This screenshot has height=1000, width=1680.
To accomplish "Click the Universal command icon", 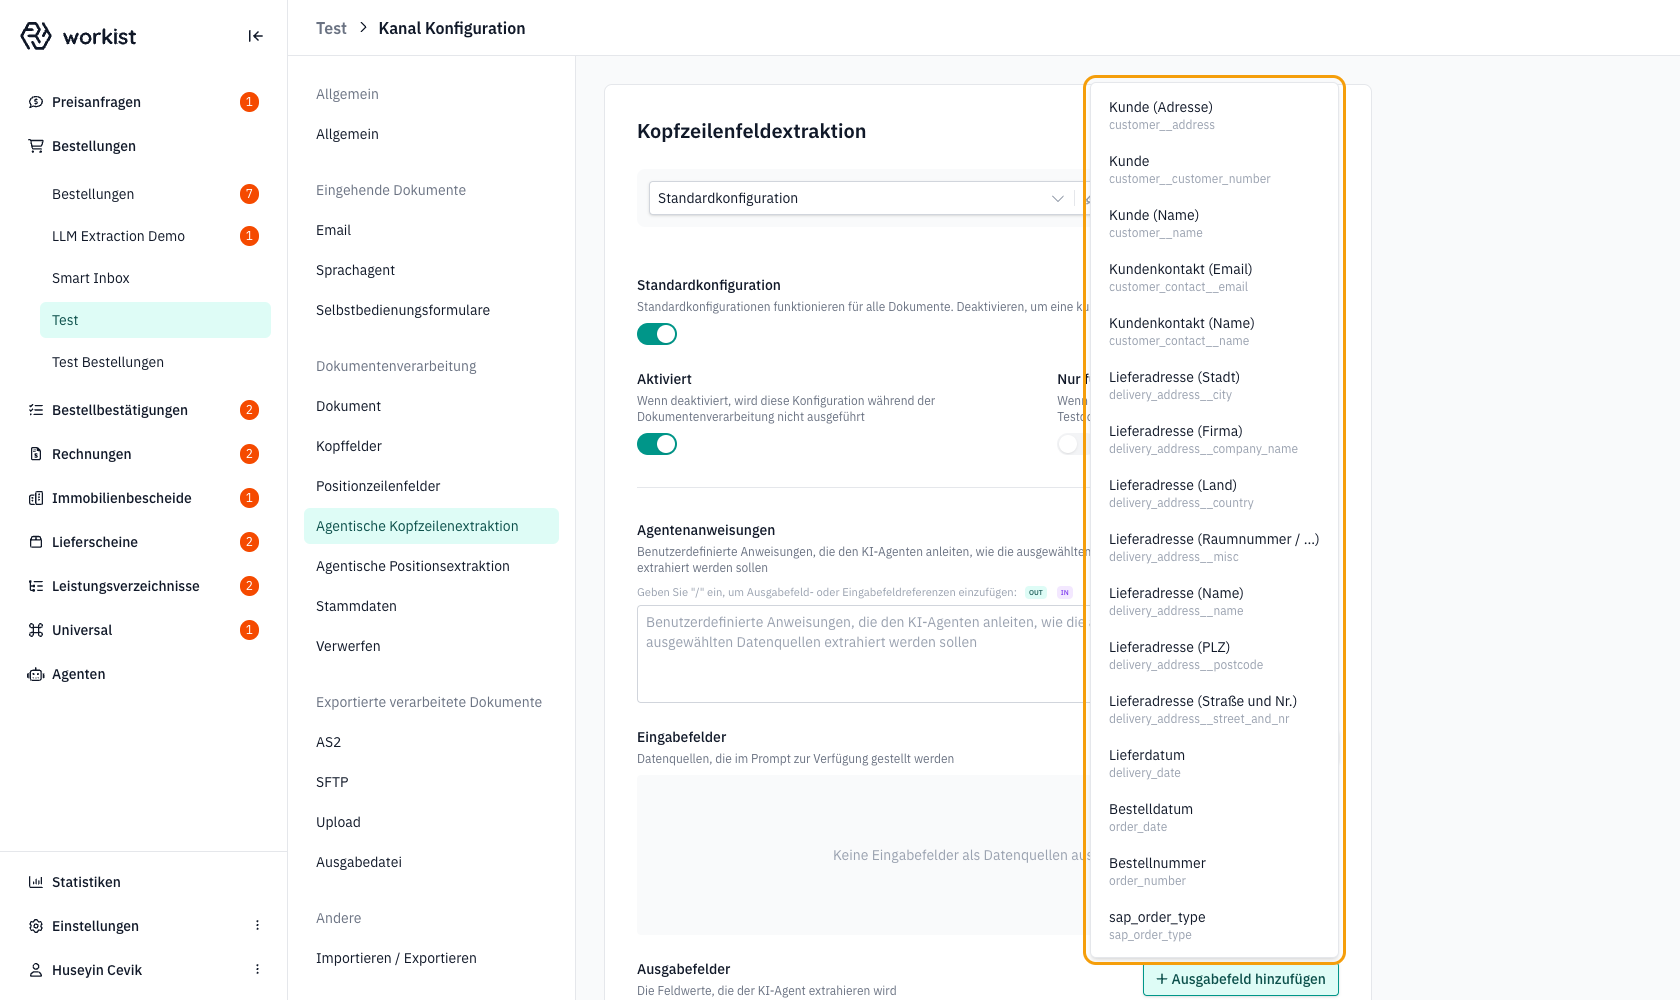I will [x=36, y=630].
